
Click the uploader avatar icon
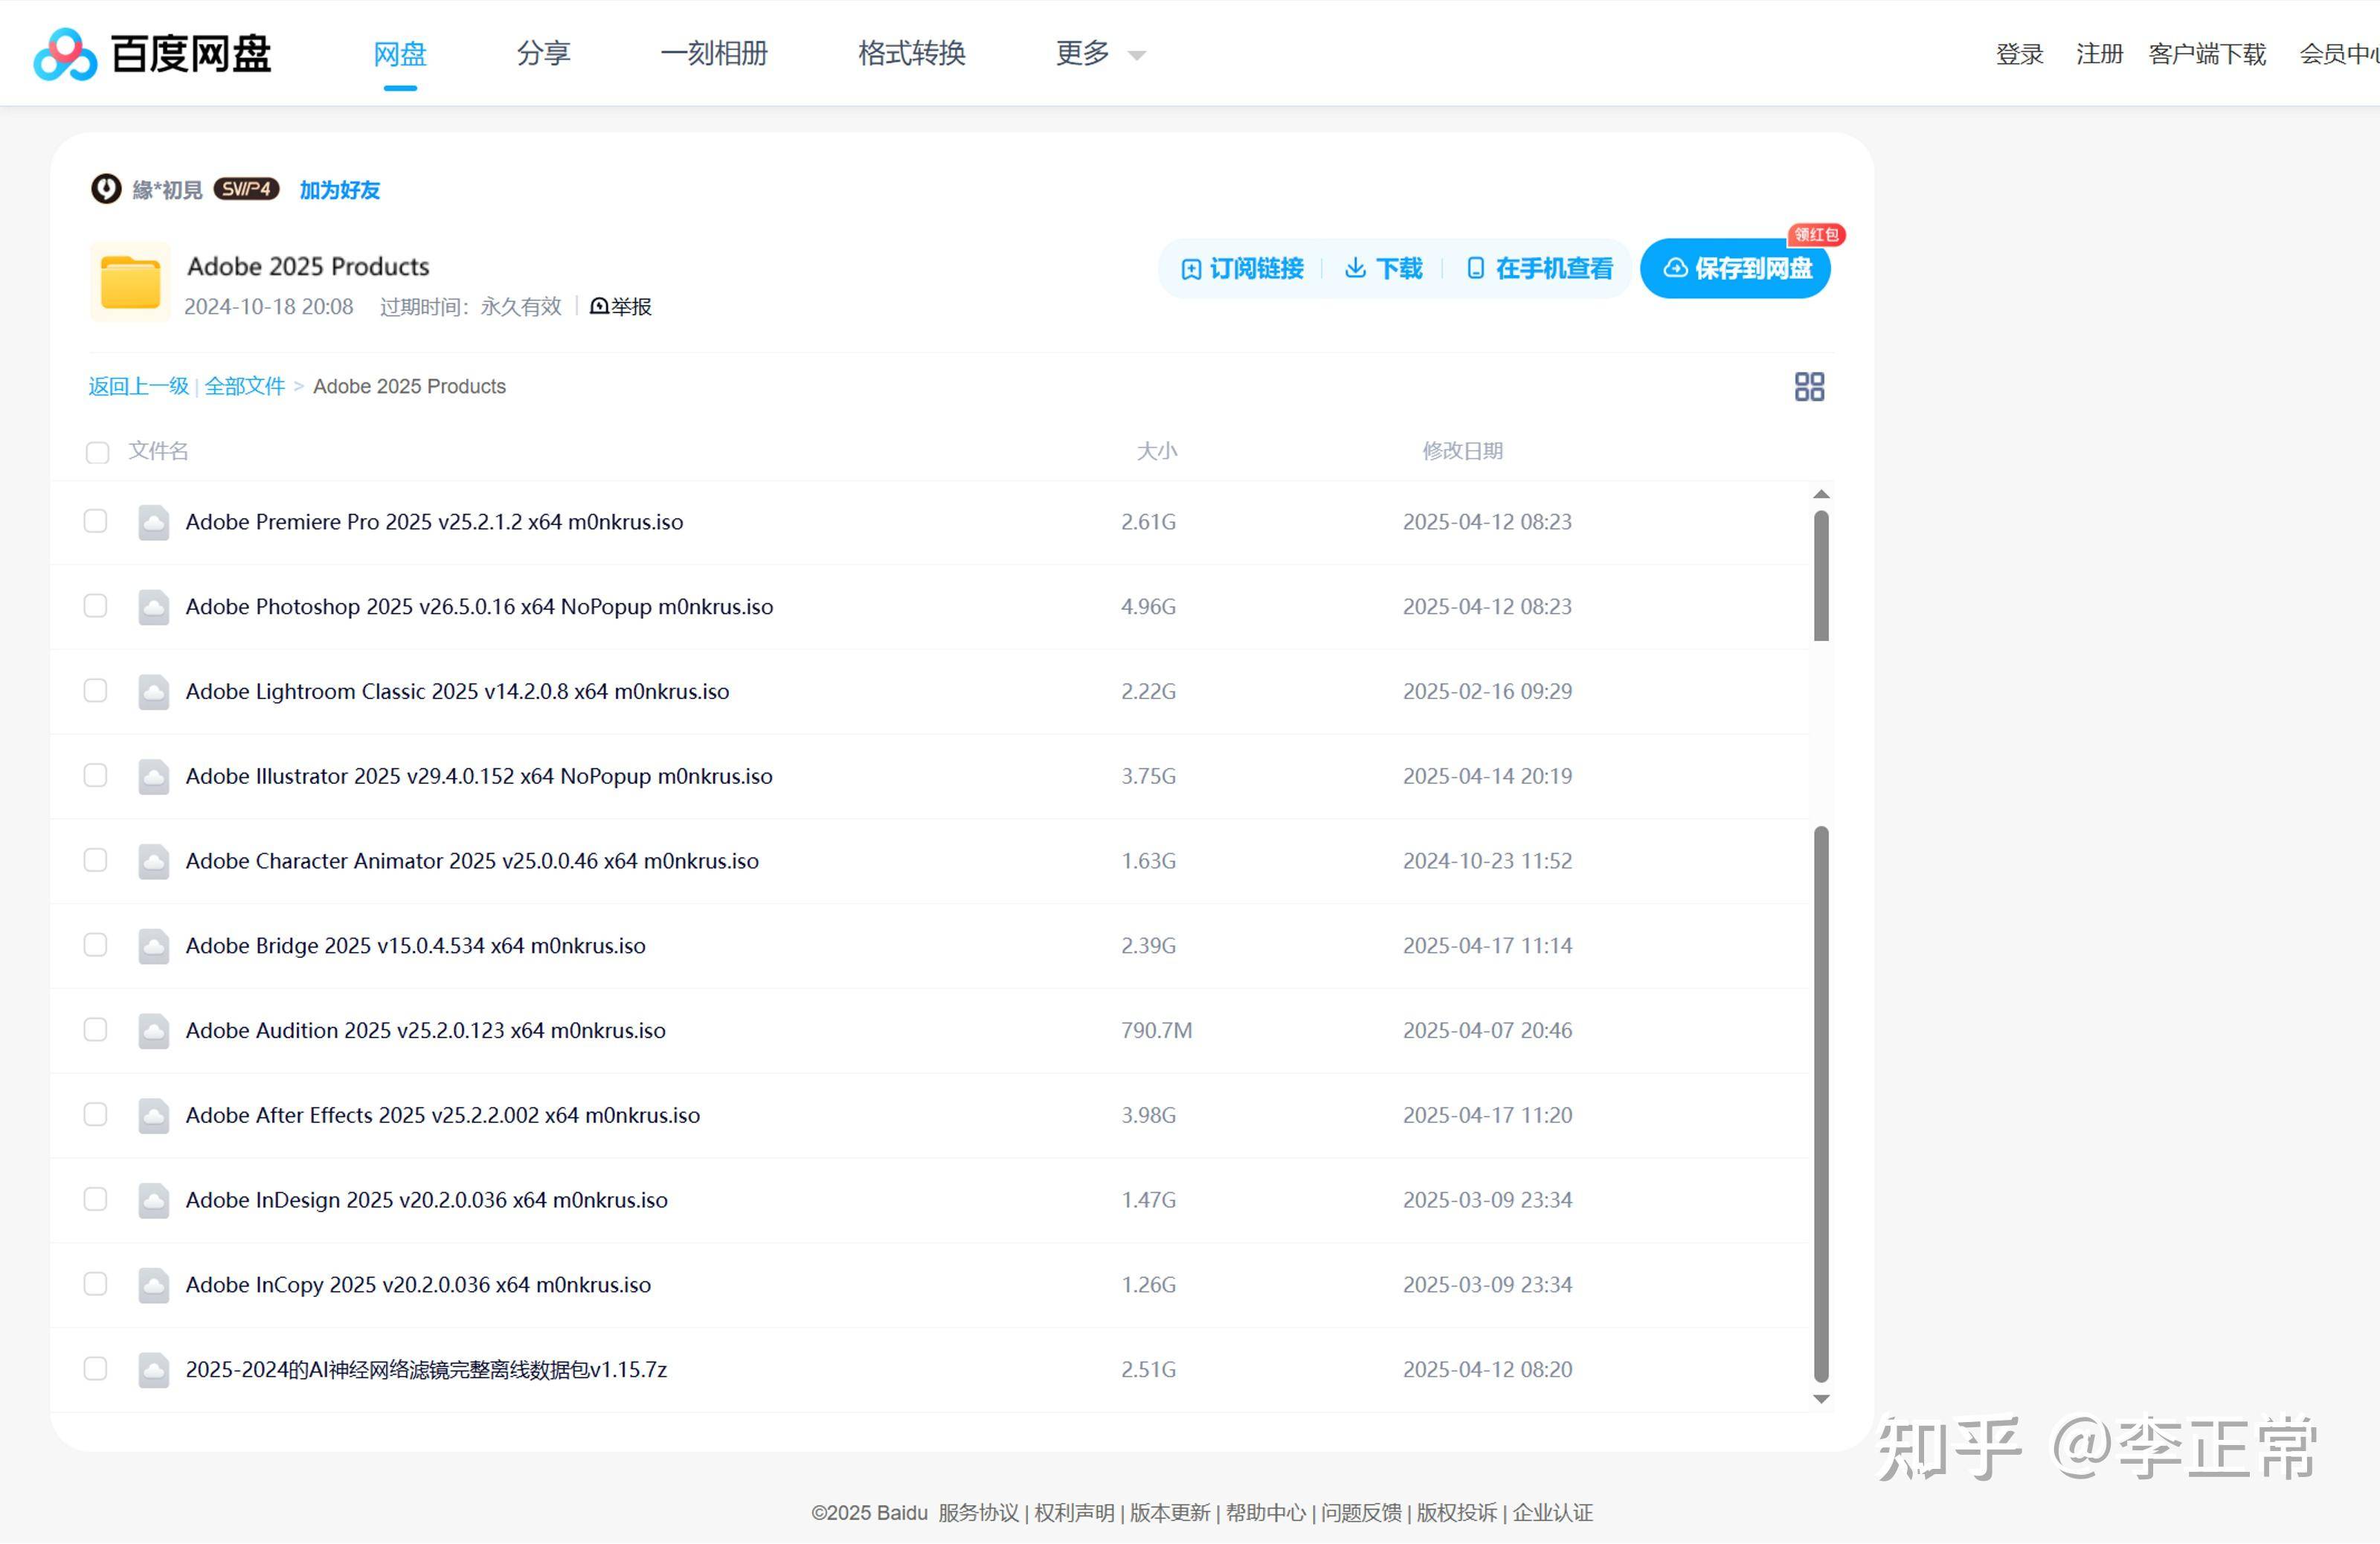[106, 189]
